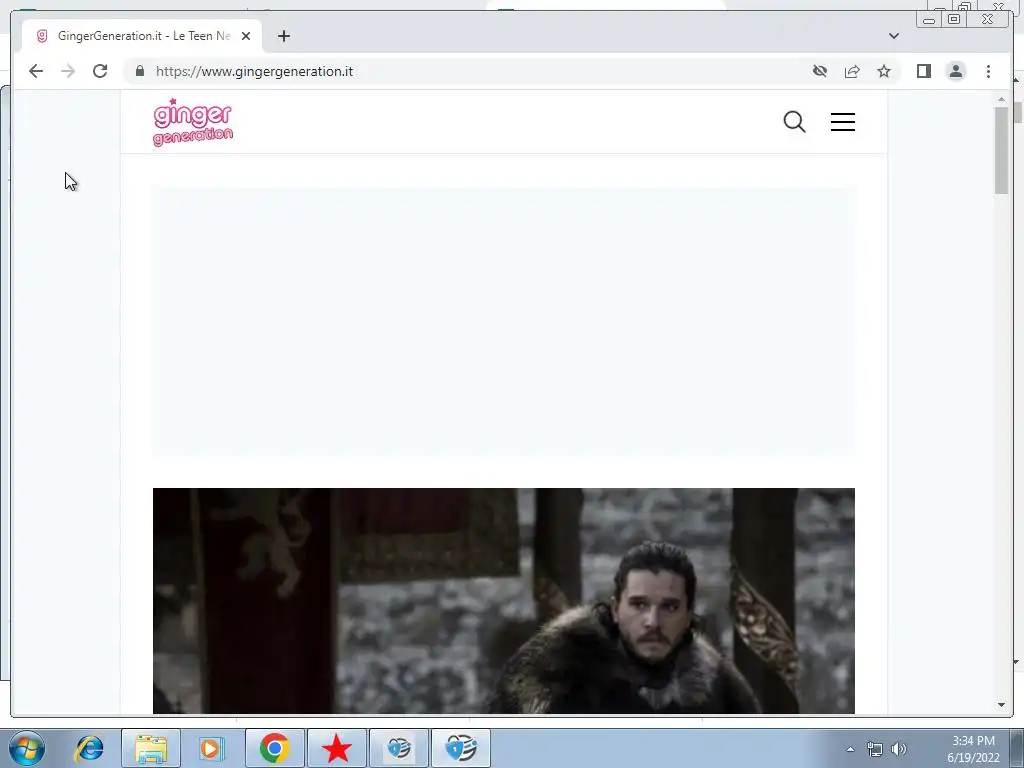
Task: Open the Windows Start menu
Action: pyautogui.click(x=27, y=748)
